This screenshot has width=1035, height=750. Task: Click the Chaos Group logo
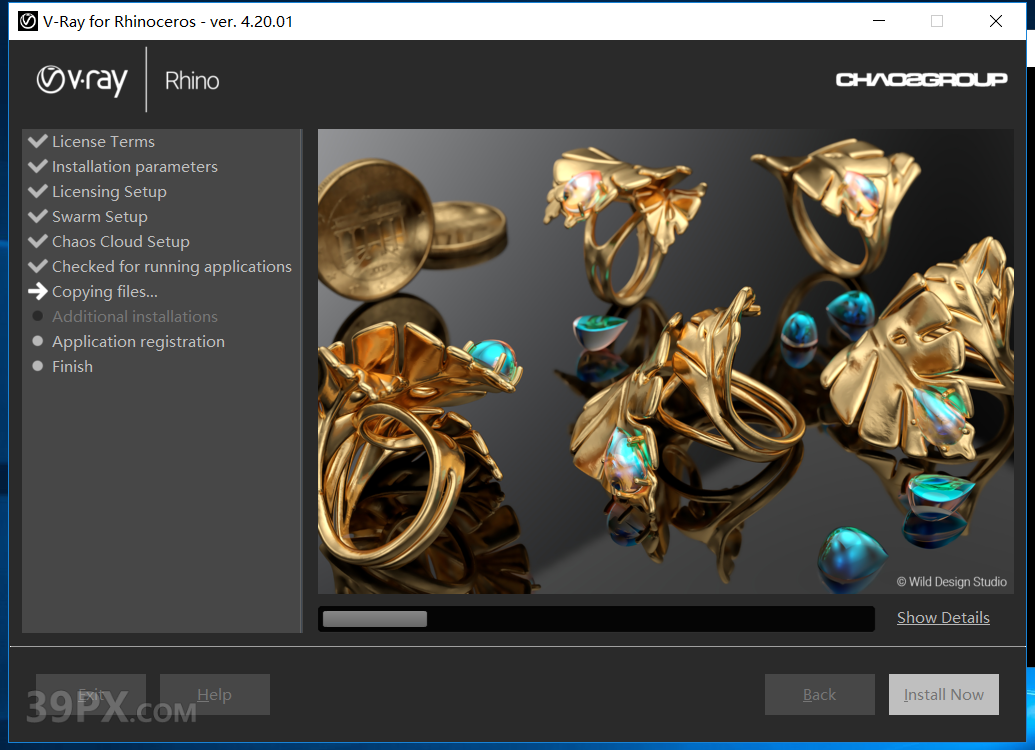tap(921, 80)
